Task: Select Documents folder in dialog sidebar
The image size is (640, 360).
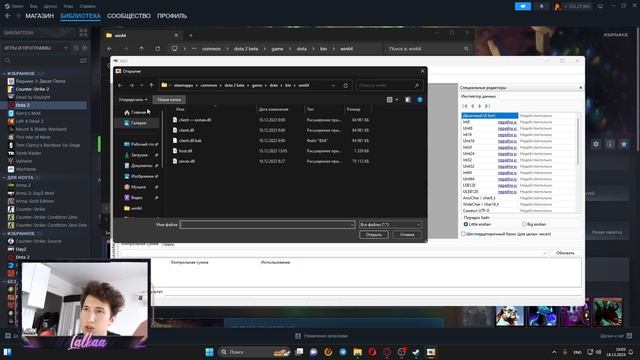Action: coord(141,166)
